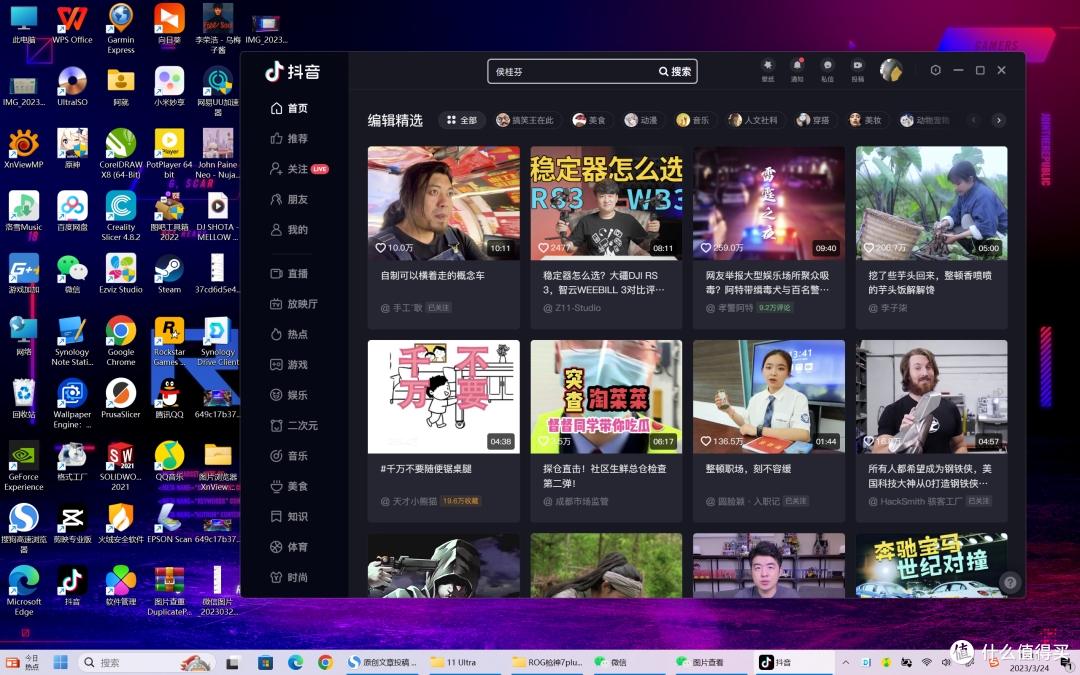Open 私信 private messages icon
Image resolution: width=1080 pixels, height=675 pixels.
point(827,69)
